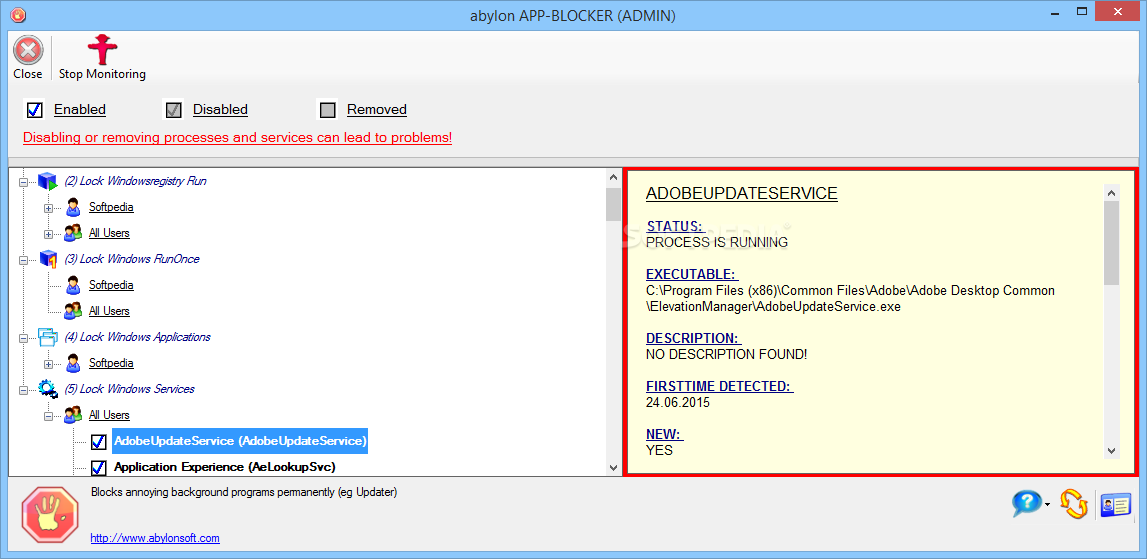
Task: Click the EXECUTABLE: heading in details
Action: point(692,274)
